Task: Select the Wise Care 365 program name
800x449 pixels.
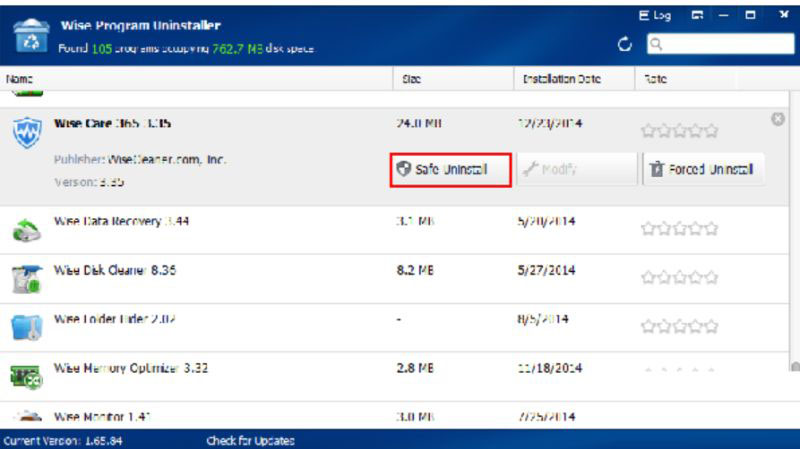Action: coord(112,123)
